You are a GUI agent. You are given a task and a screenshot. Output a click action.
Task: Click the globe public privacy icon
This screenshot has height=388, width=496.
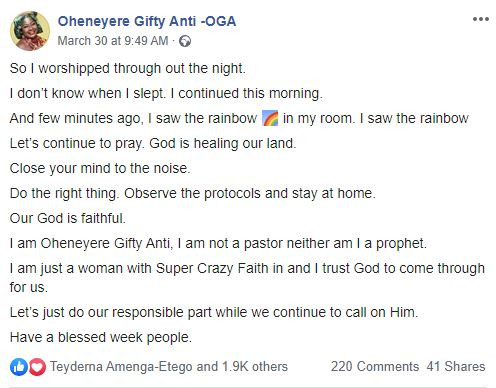pyautogui.click(x=185, y=41)
